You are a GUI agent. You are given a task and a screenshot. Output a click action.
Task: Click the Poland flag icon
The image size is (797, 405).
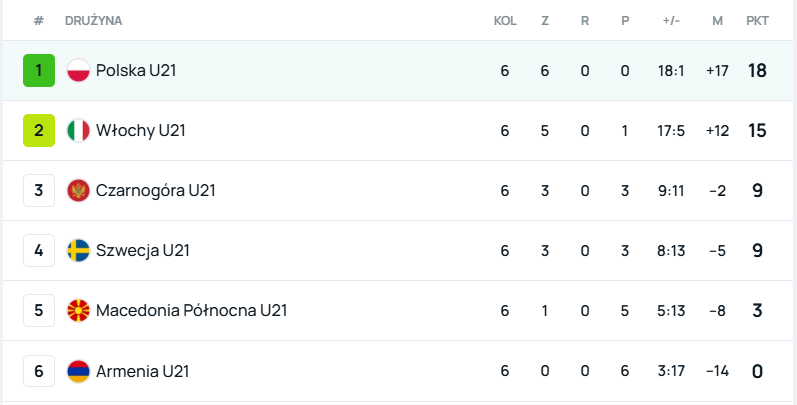coord(78,70)
